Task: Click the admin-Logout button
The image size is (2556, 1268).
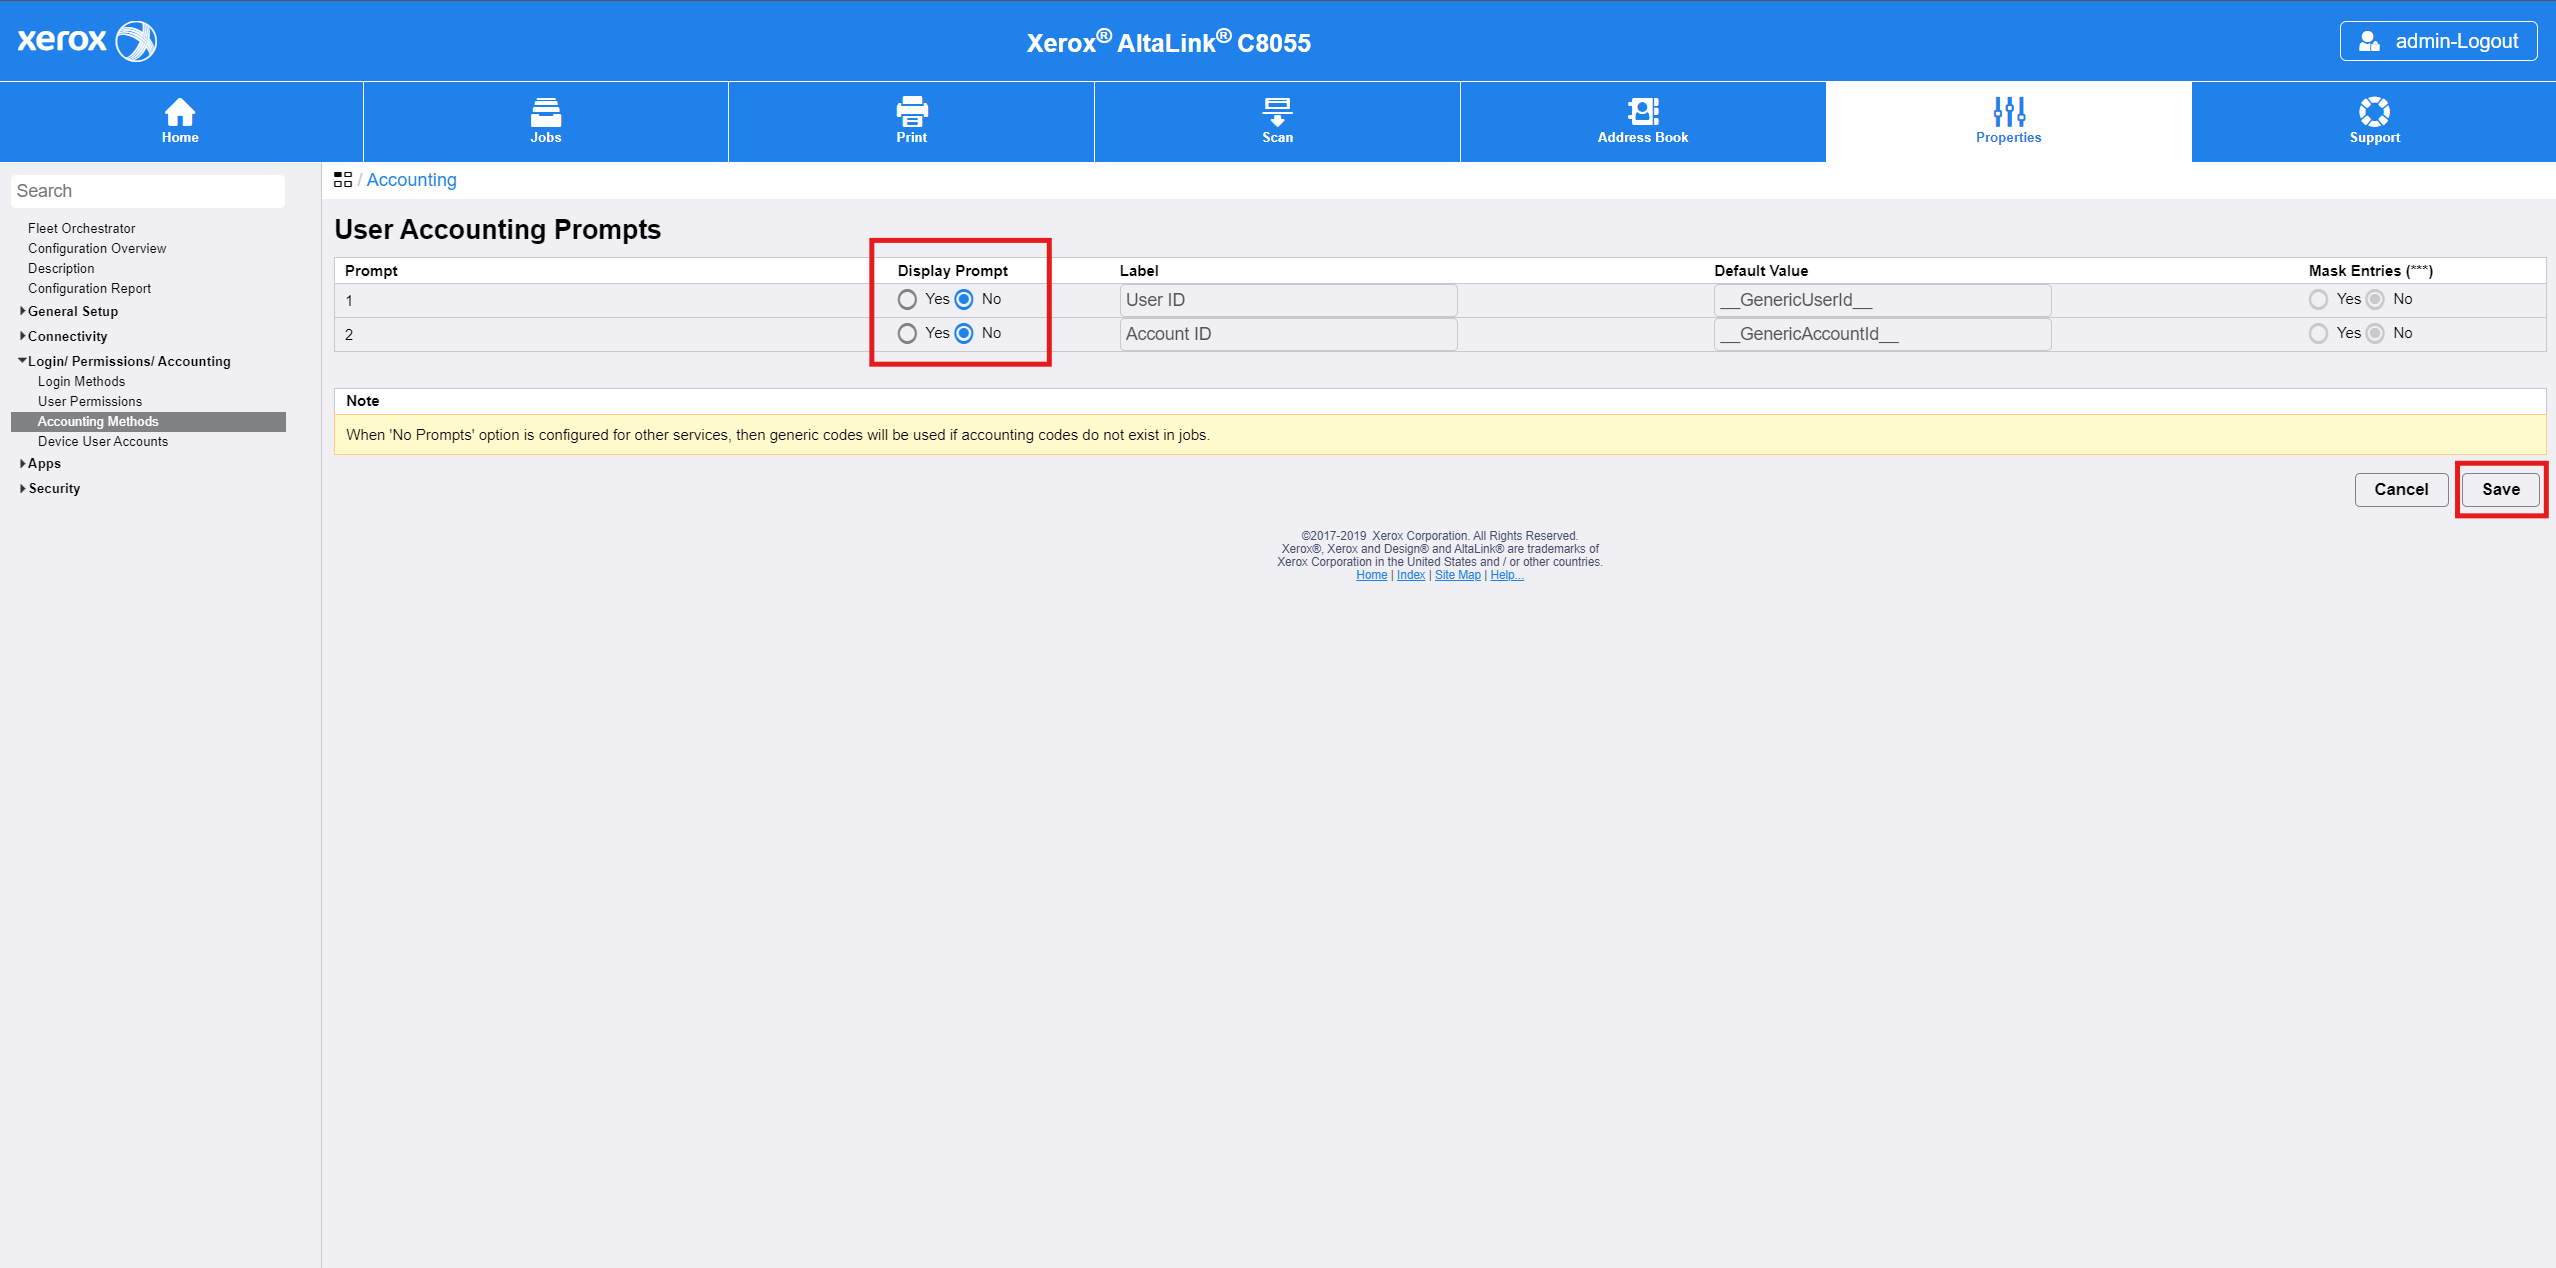Action: click(2438, 41)
